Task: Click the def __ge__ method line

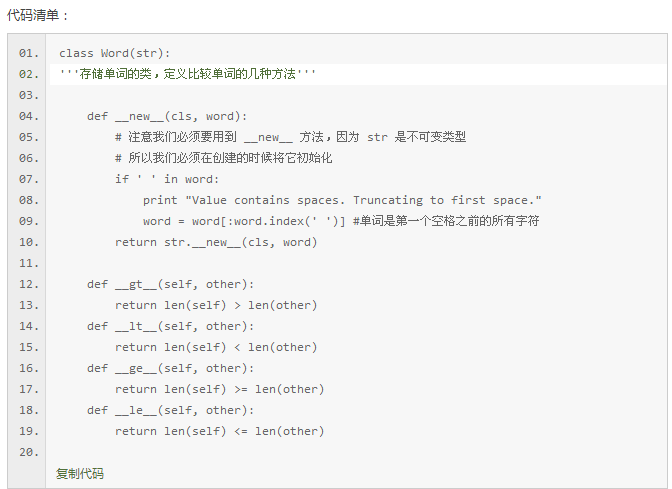Action: [x=171, y=368]
